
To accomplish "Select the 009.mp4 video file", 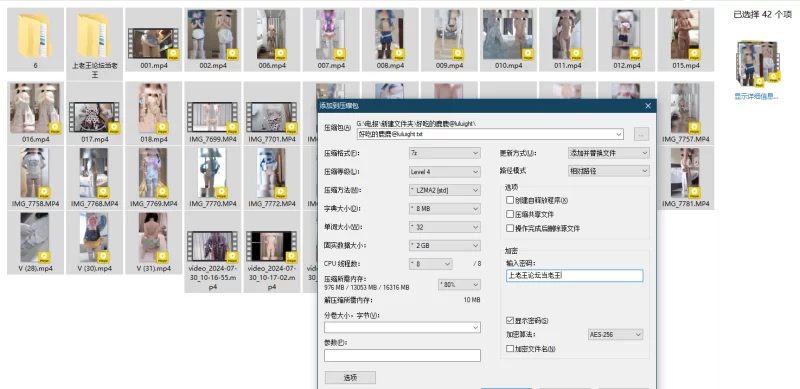I will point(449,39).
